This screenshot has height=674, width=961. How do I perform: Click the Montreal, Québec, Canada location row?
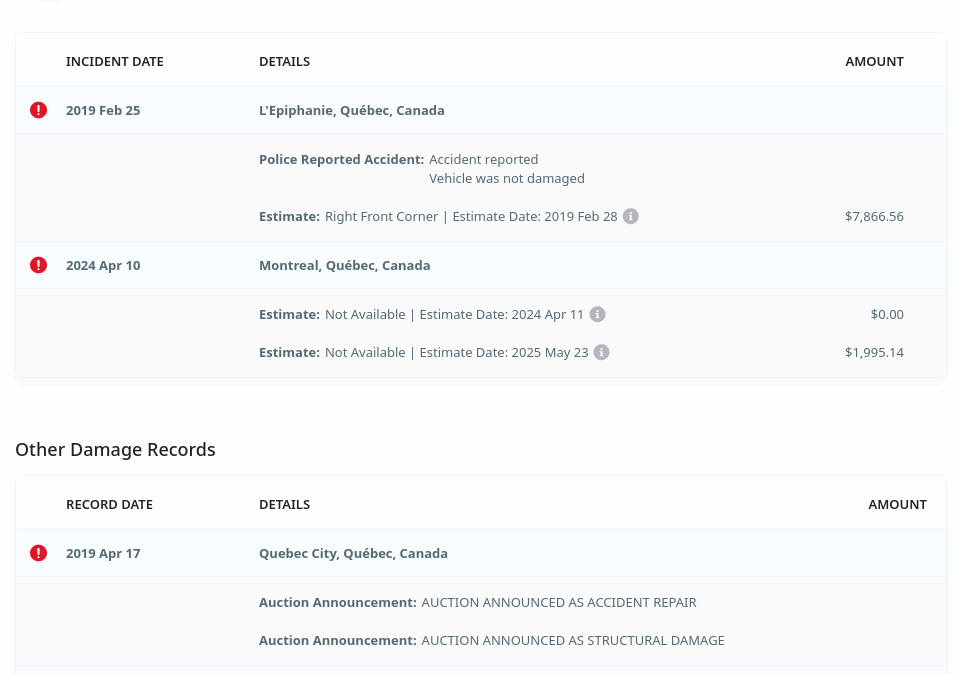click(344, 265)
